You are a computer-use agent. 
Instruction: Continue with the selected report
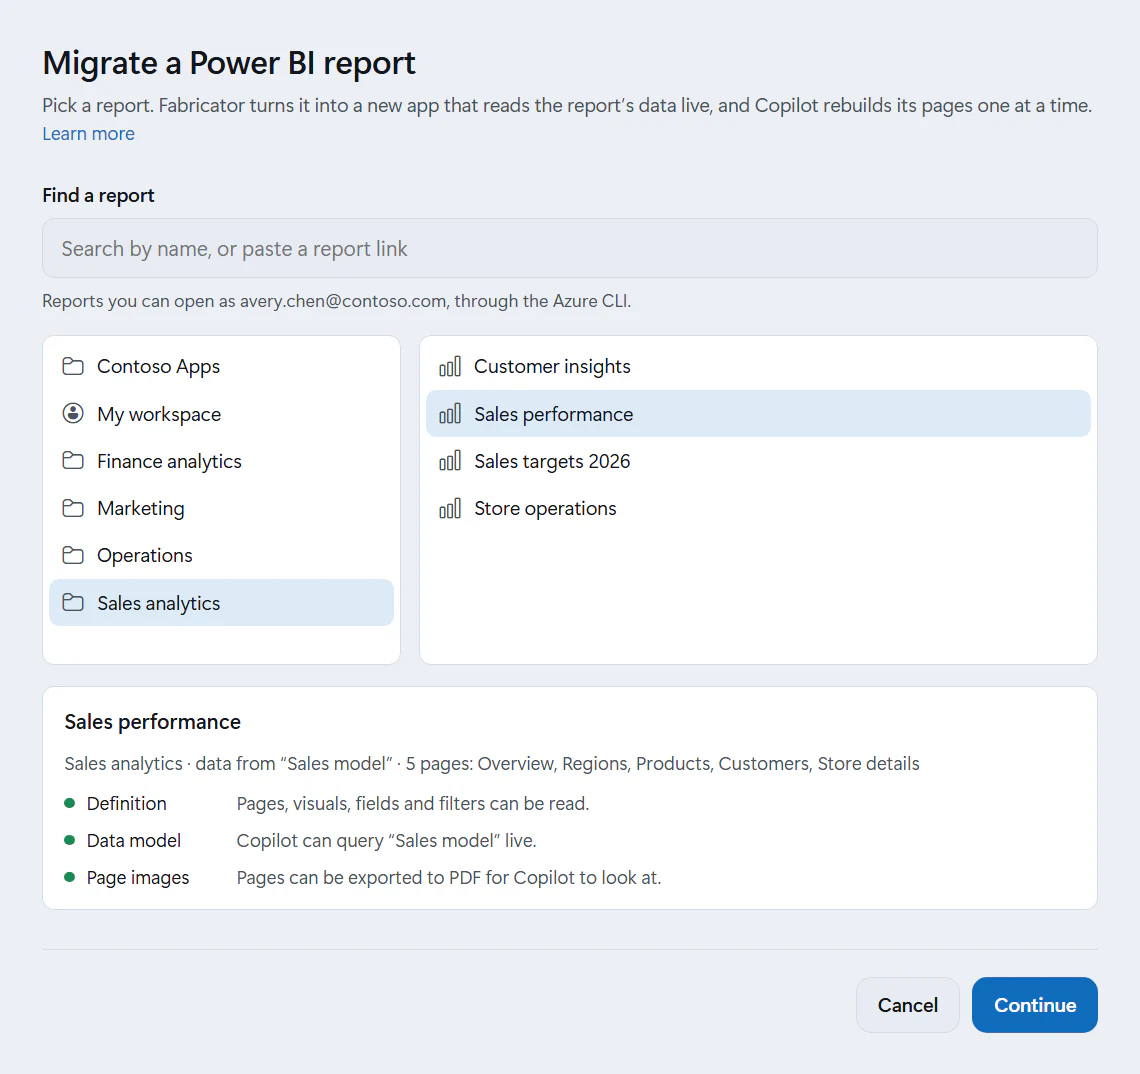(x=1035, y=1005)
